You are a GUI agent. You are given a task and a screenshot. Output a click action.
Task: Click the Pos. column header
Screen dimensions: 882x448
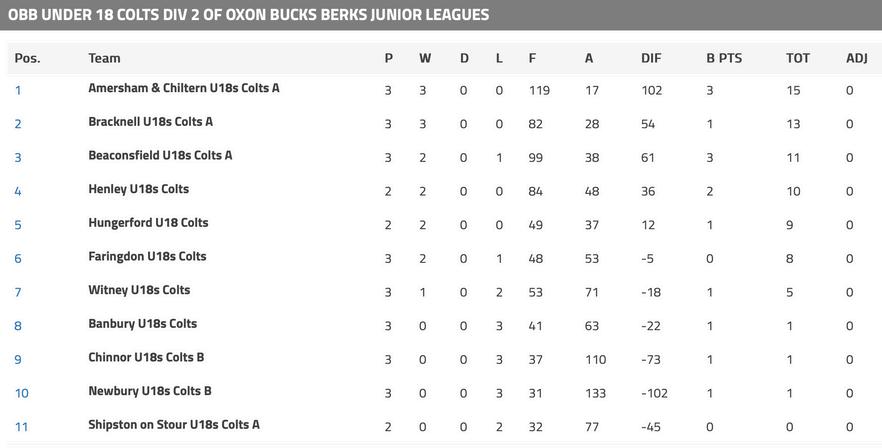tap(27, 58)
